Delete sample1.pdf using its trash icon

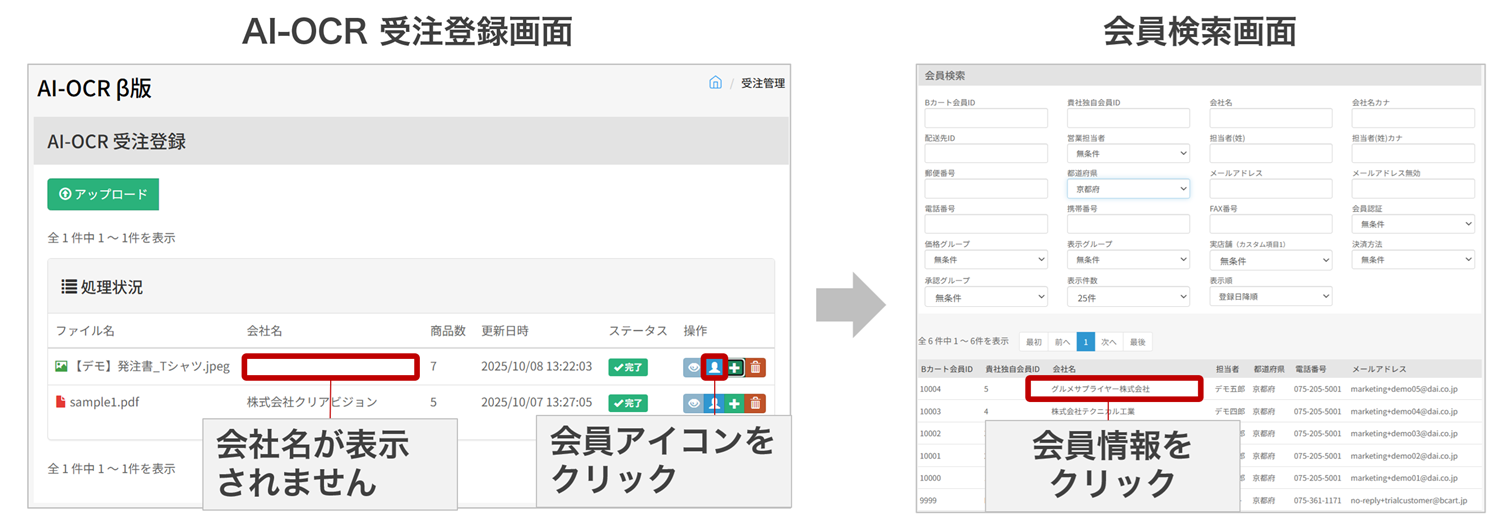pyautogui.click(x=755, y=403)
